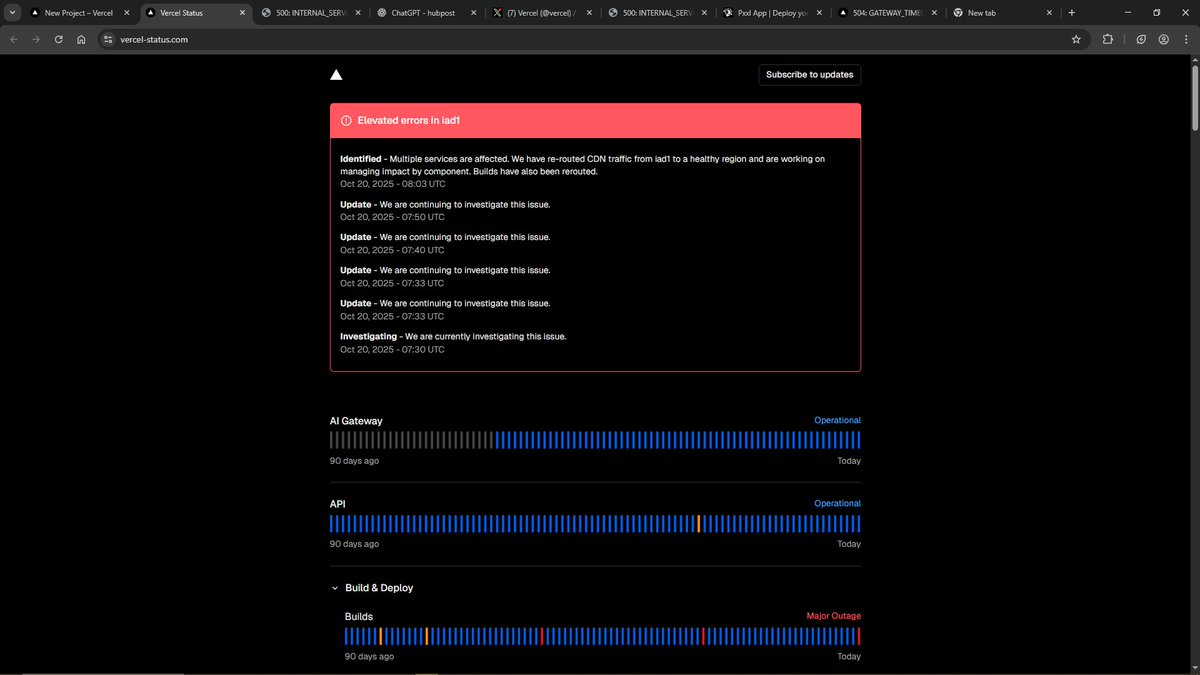Viewport: 1200px width, 675px height.
Task: Switch to the New tab tab
Action: pos(1002,13)
